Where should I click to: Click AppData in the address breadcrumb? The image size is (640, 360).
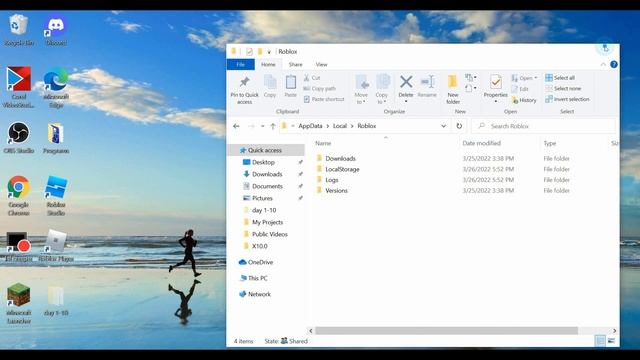click(x=310, y=126)
